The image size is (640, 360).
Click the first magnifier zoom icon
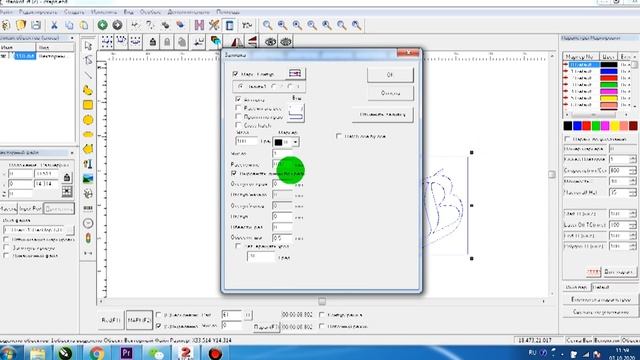[267, 25]
